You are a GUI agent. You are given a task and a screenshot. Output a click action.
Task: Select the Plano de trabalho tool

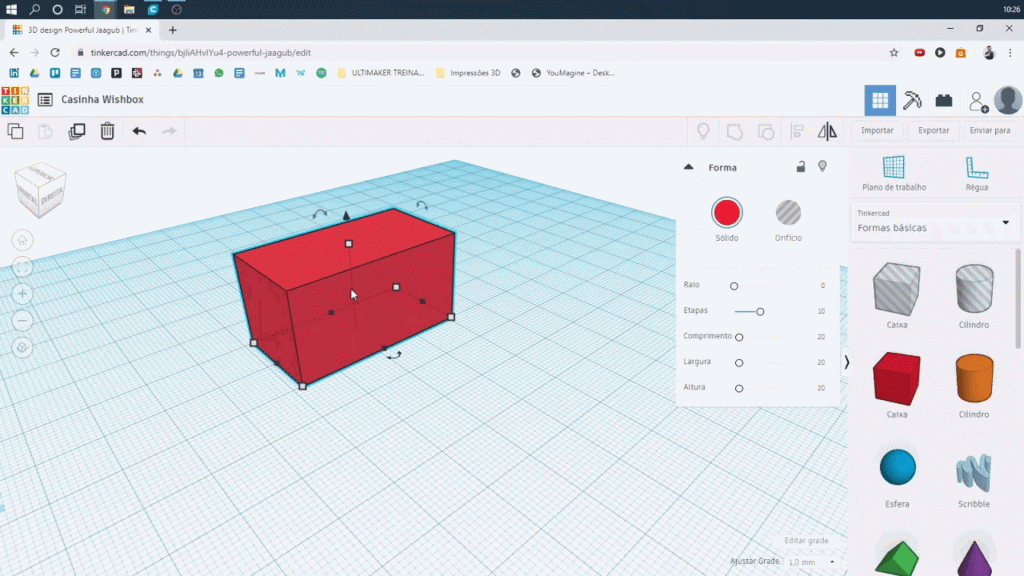[894, 173]
